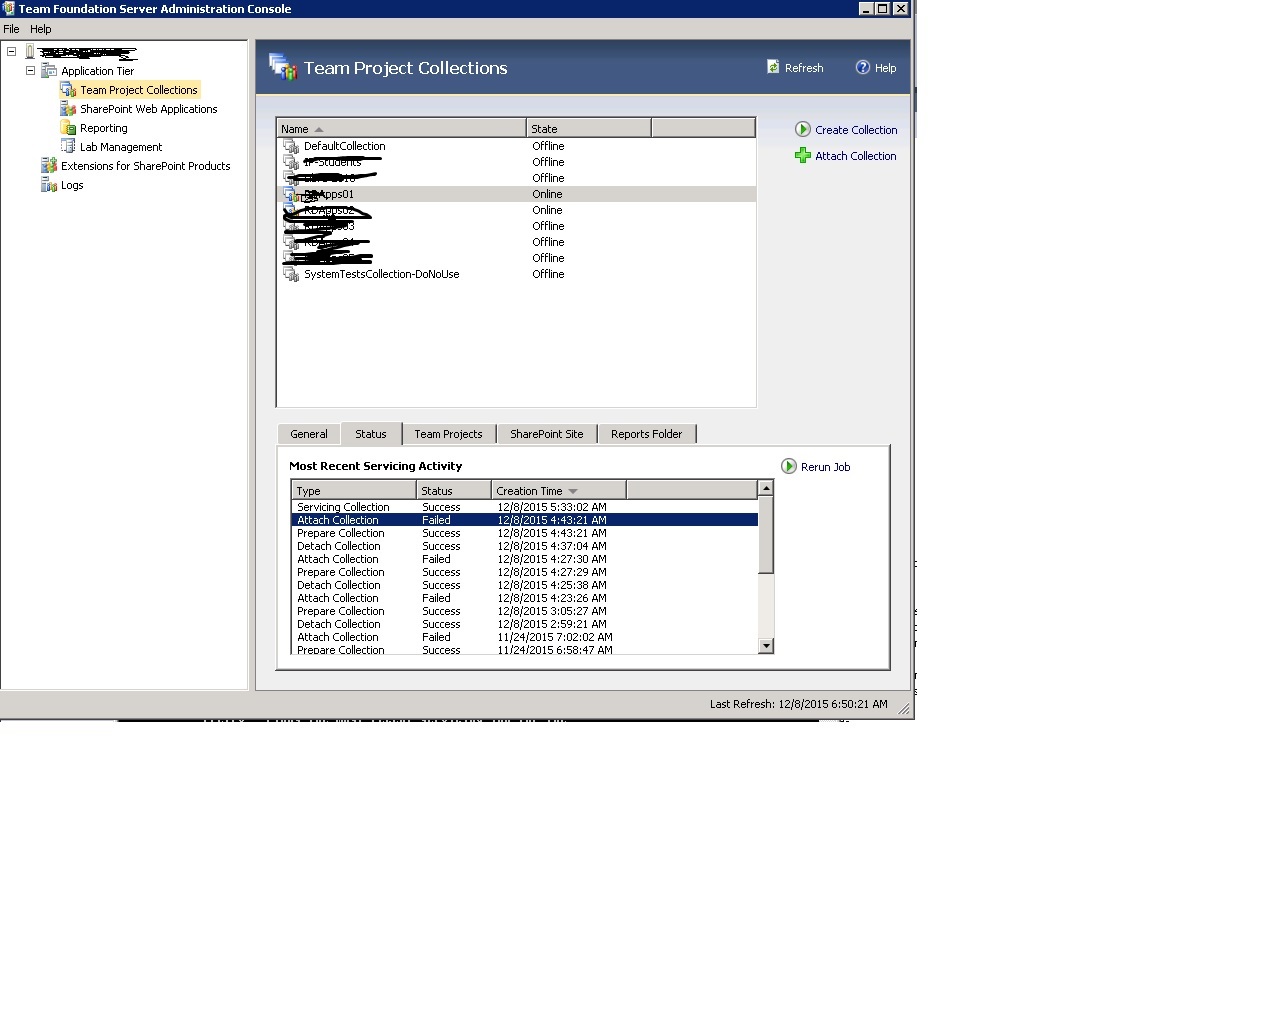Click the Extensions for SharePoint Products icon
This screenshot has width=1280, height=1024.
coord(49,166)
